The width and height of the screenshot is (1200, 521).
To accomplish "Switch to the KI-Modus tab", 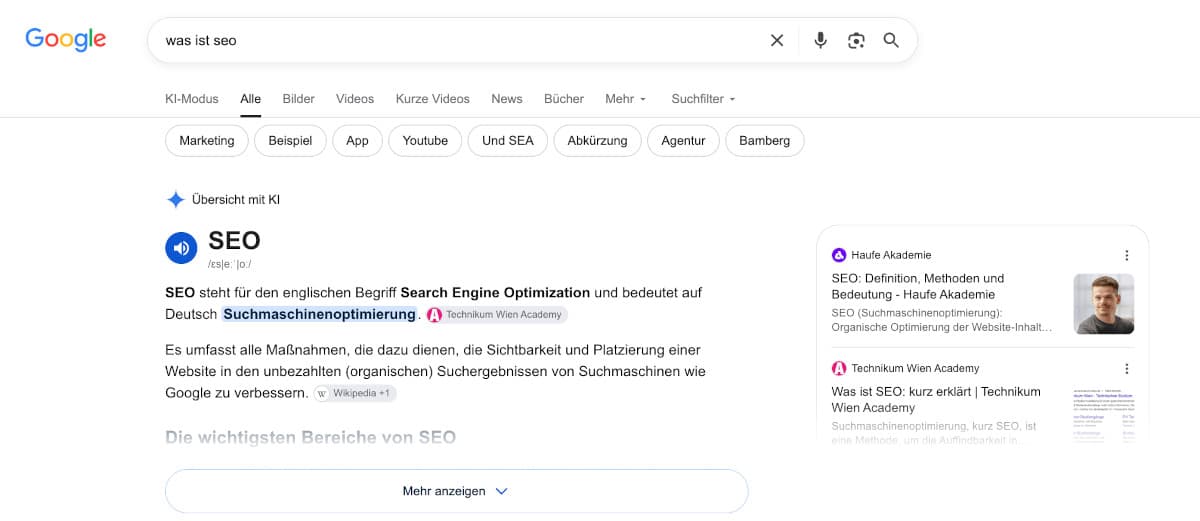I will [x=192, y=99].
